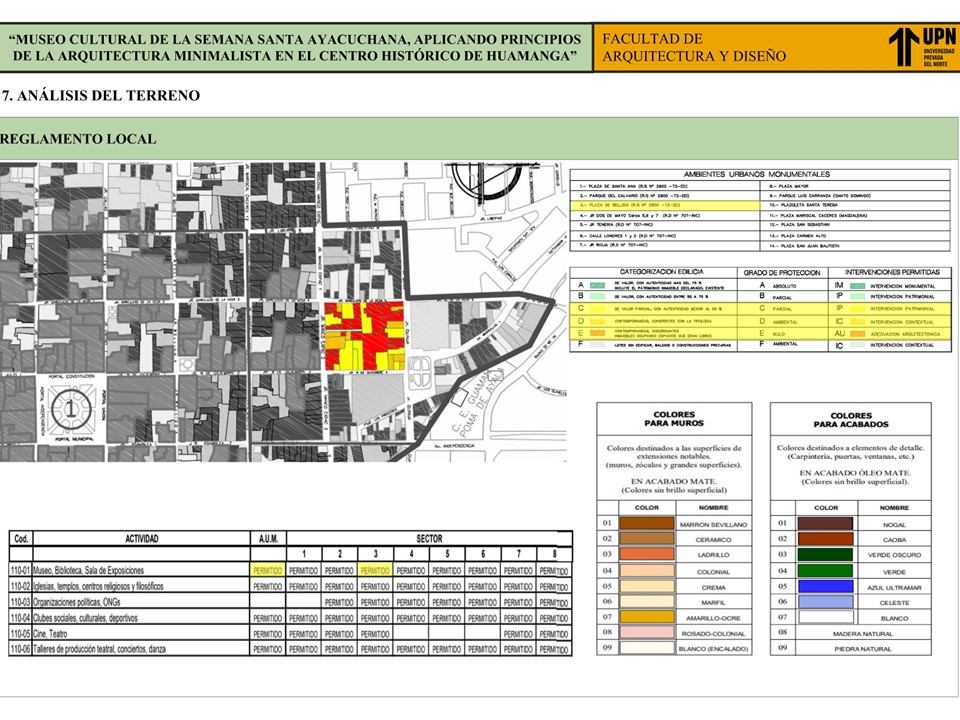
Task: Pick the Caoba finish color swatch
Action: 825,539
